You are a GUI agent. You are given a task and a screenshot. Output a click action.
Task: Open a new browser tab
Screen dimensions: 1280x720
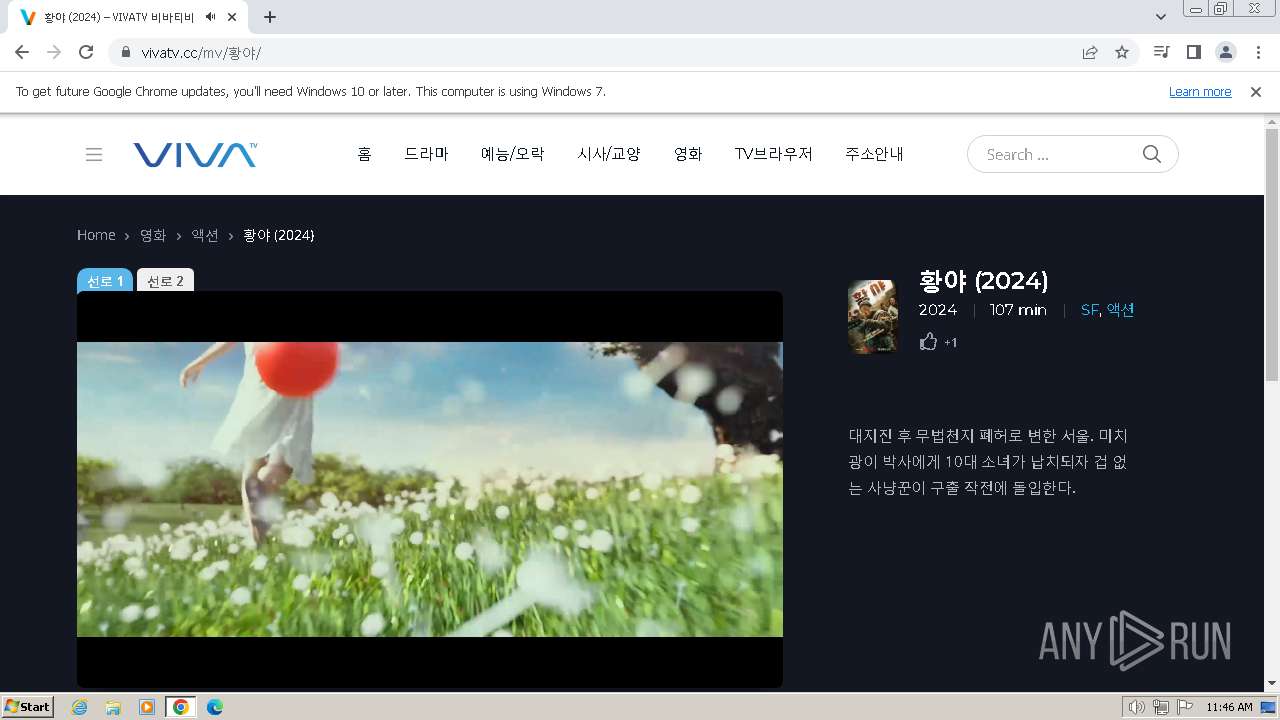(x=270, y=17)
